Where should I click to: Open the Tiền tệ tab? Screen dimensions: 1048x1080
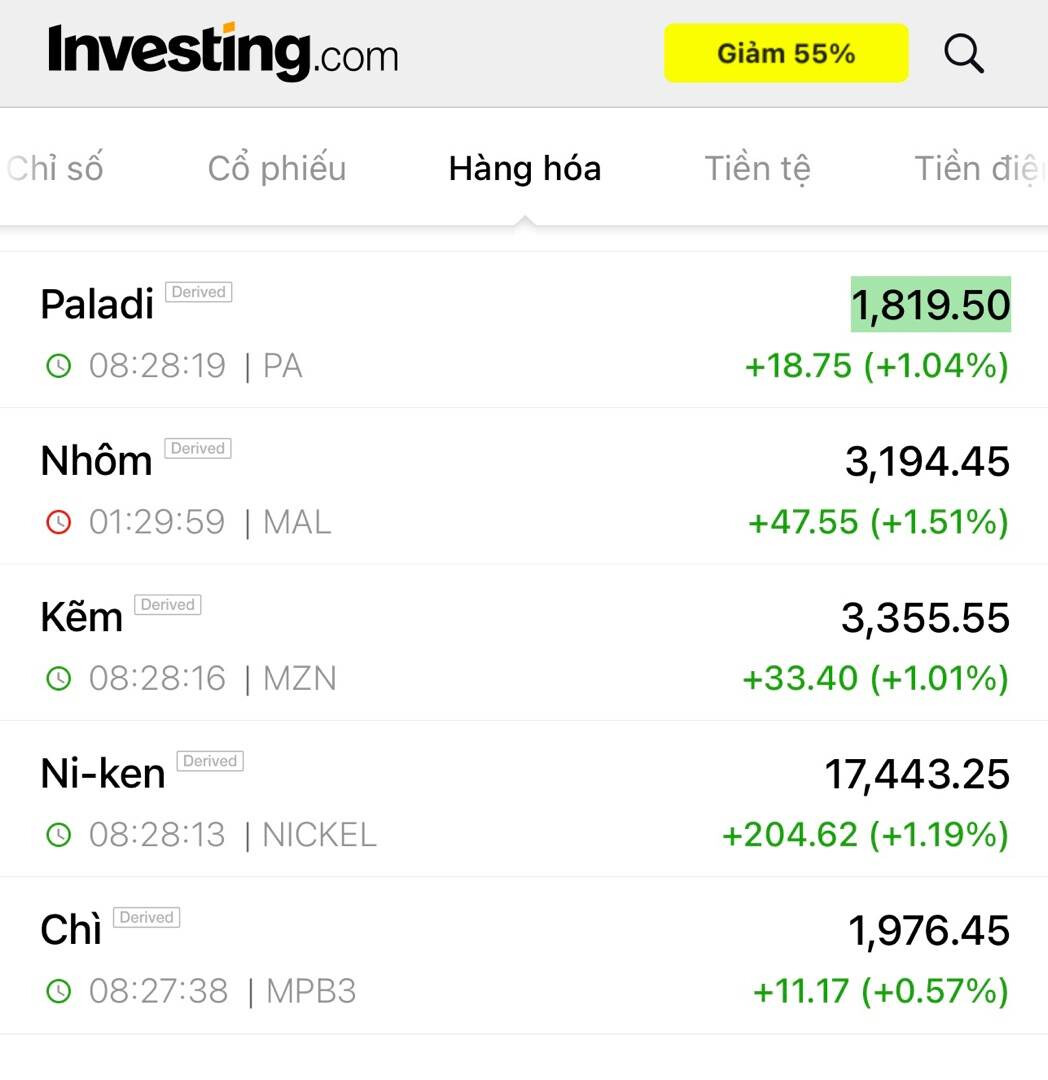pos(757,168)
